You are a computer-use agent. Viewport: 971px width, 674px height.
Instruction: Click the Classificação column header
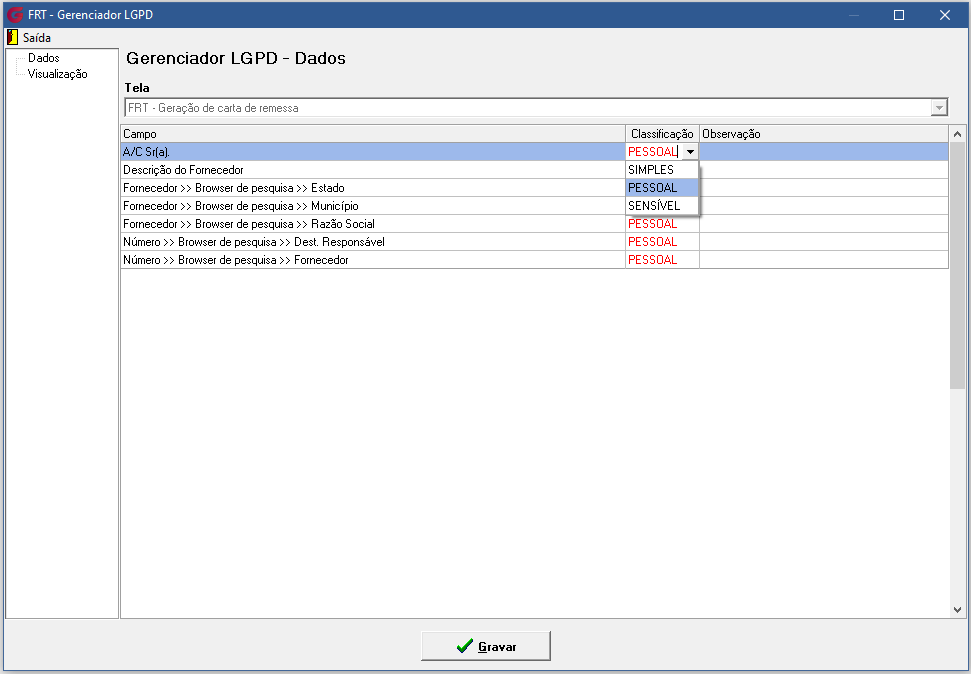pos(662,134)
